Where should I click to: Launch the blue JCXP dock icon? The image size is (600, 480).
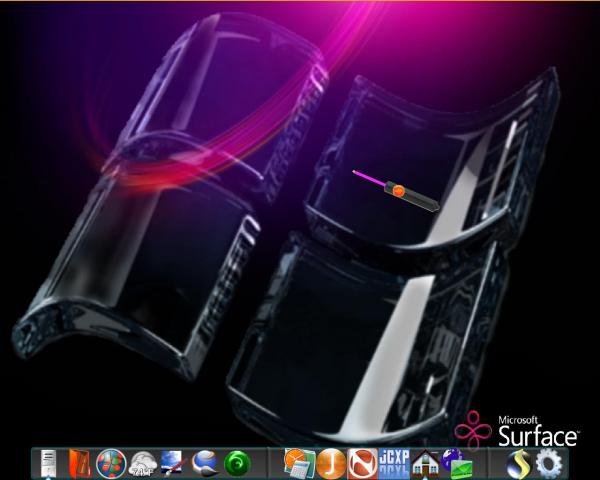coord(394,463)
